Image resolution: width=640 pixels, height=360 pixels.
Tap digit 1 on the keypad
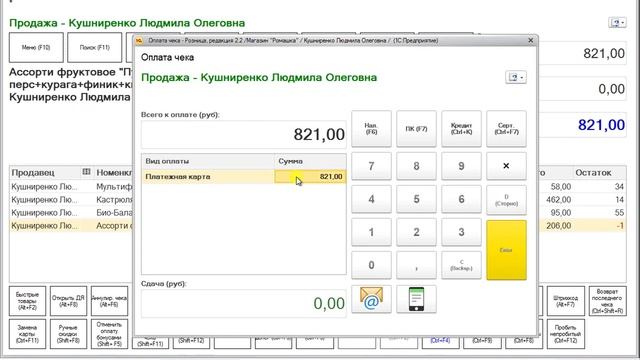click(x=371, y=232)
